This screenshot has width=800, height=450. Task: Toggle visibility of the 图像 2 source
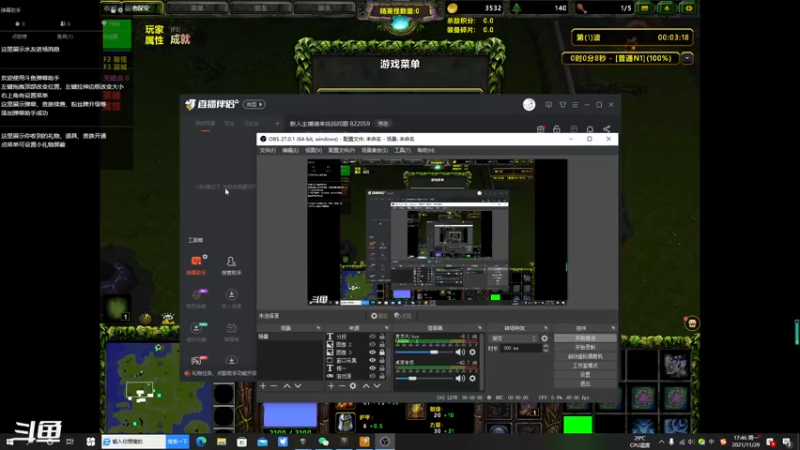(372, 344)
